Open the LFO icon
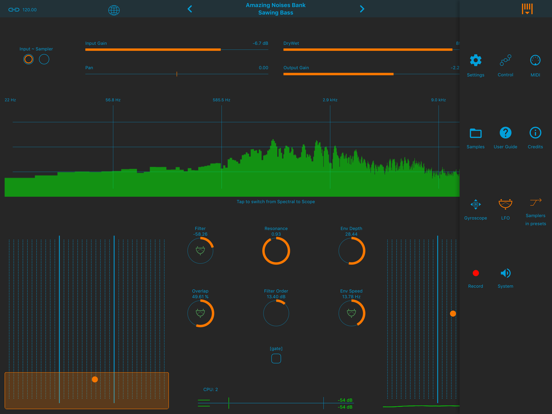The width and height of the screenshot is (552, 414). [x=505, y=204]
